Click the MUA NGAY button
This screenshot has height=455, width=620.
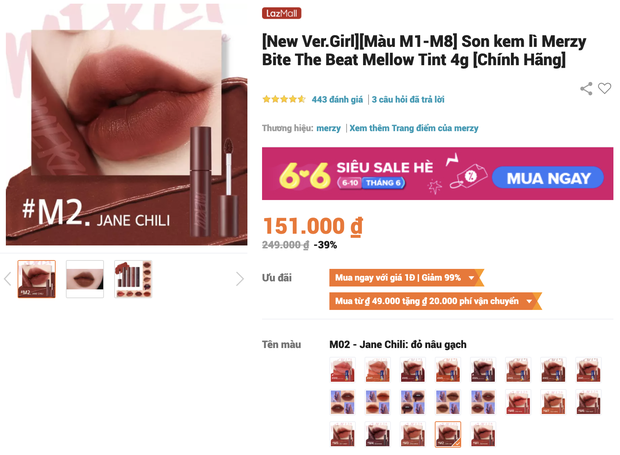548,178
